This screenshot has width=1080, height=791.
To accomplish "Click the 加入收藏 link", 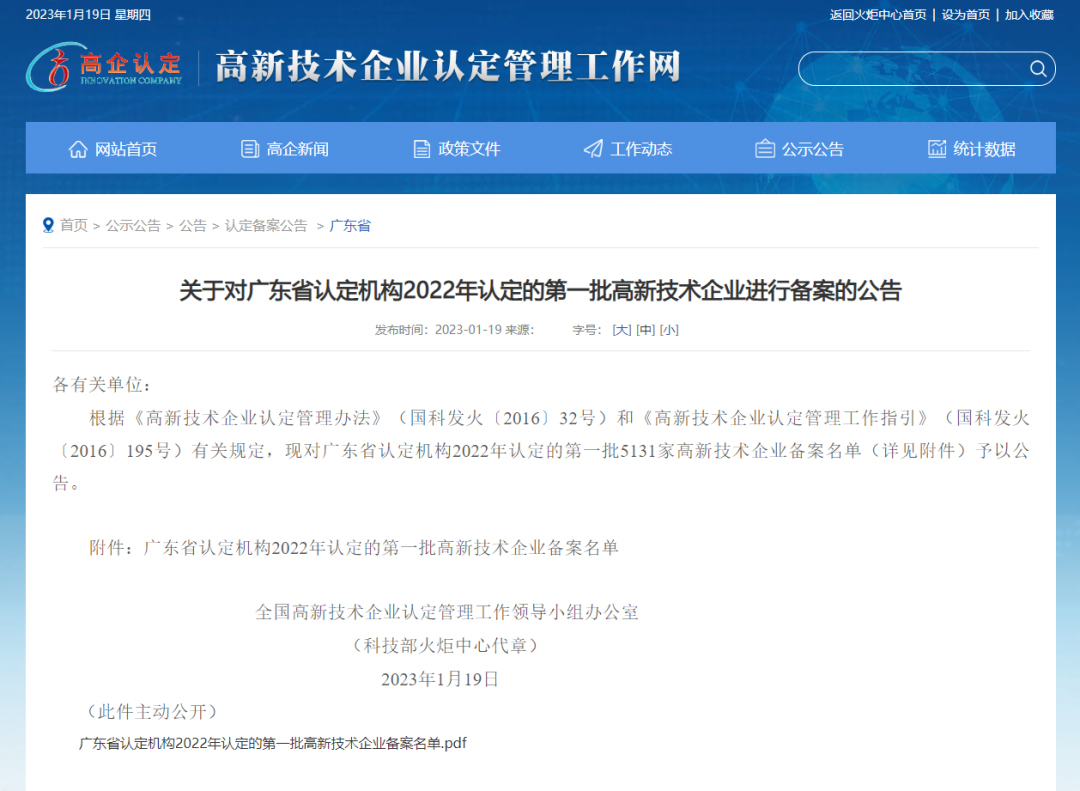I will 1029,14.
